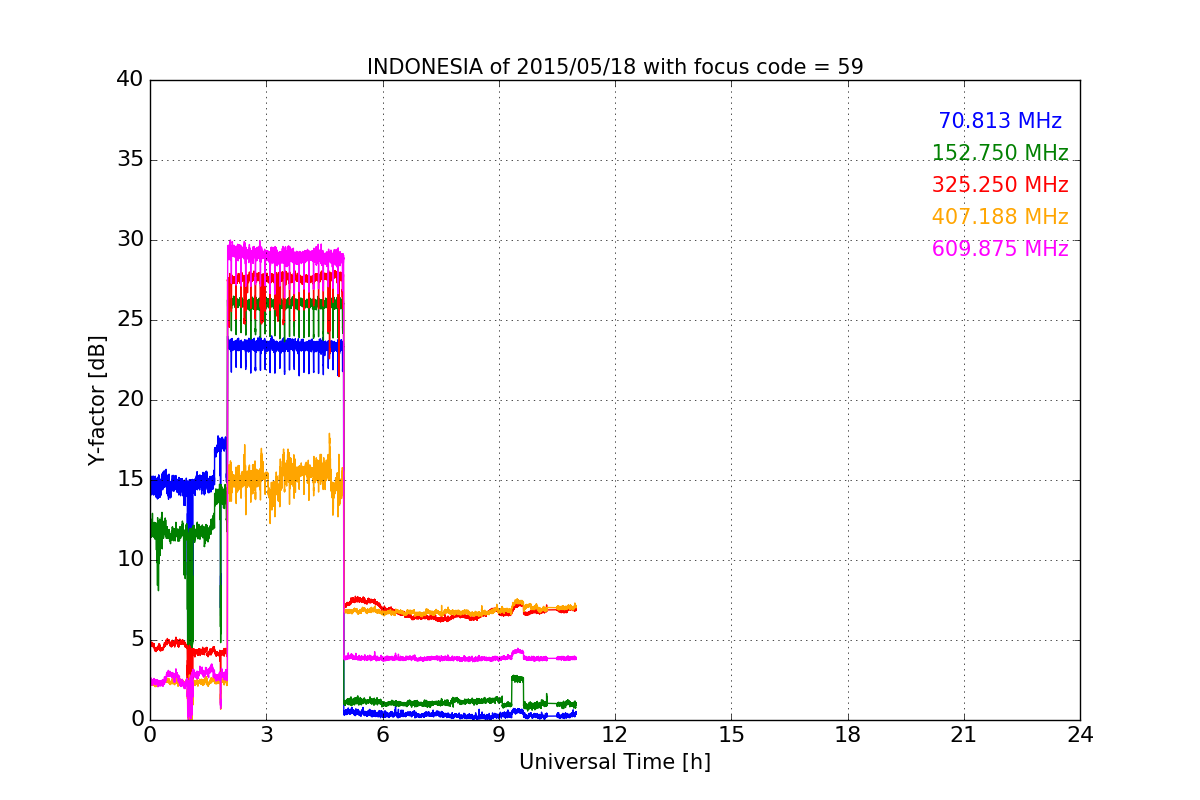Click the 325.250 MHz legend label
The width and height of the screenshot is (1200, 800).
tap(1000, 185)
